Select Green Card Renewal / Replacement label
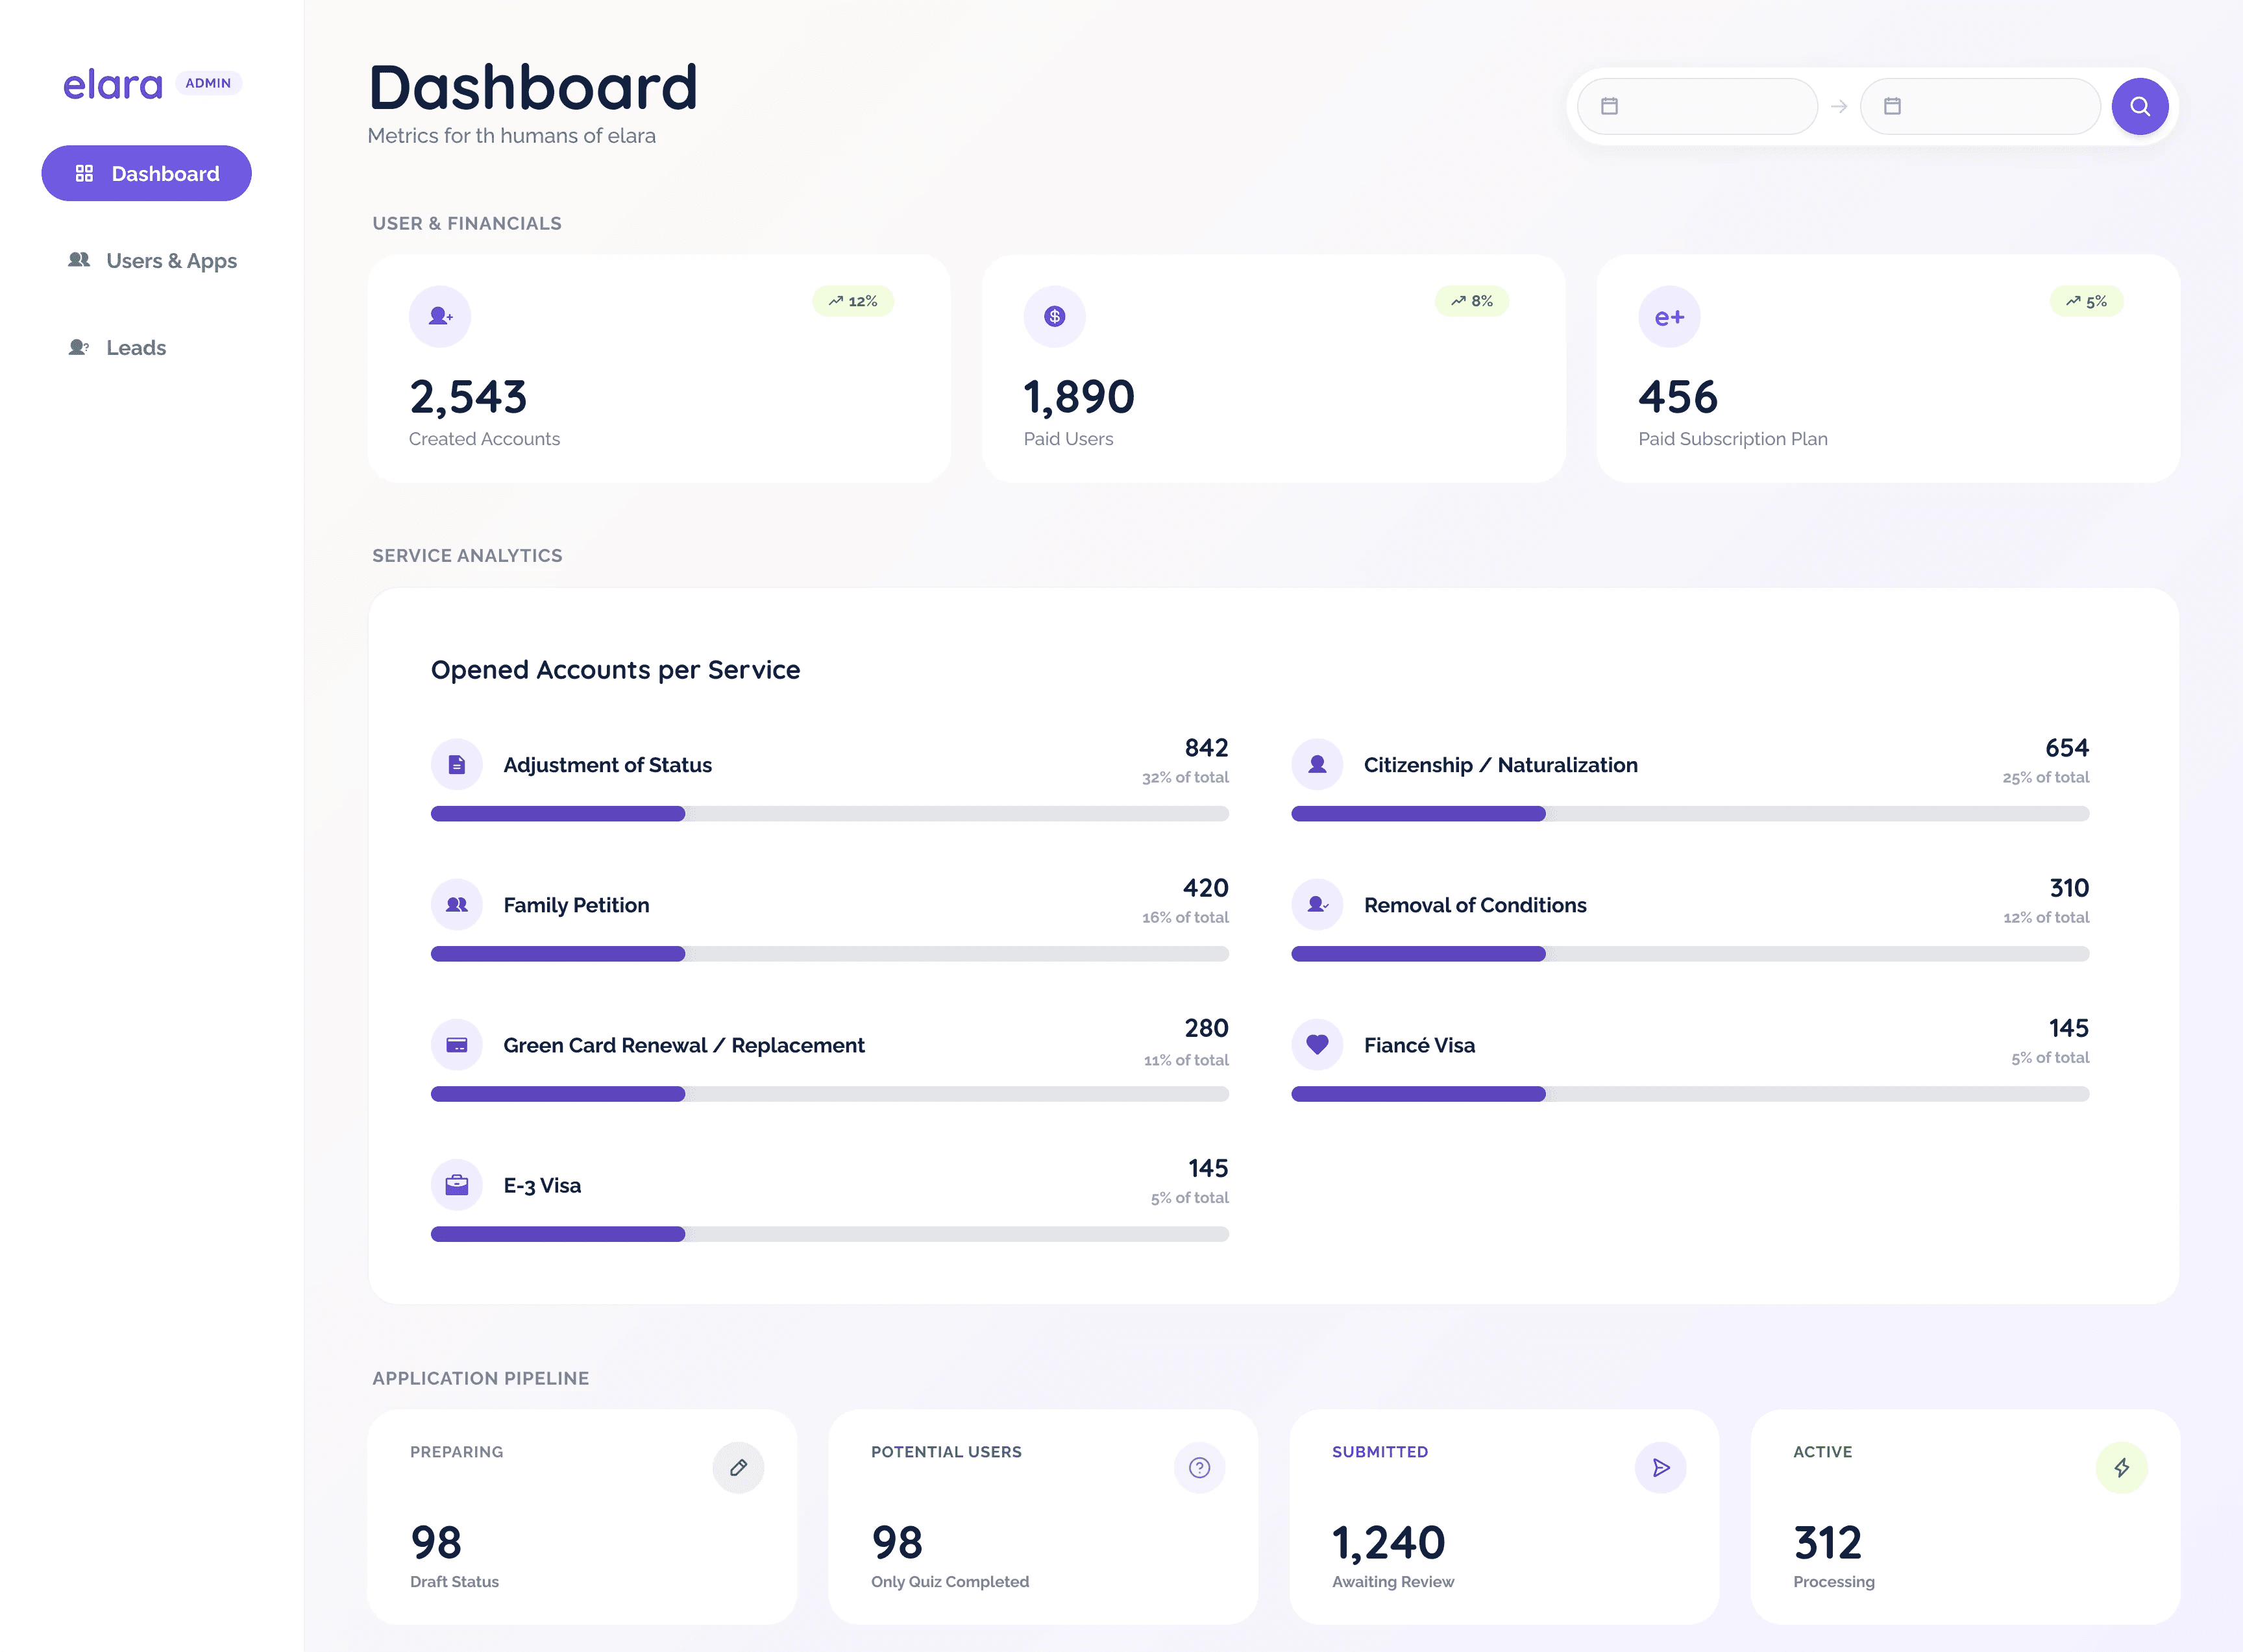The image size is (2243, 1652). [684, 1045]
